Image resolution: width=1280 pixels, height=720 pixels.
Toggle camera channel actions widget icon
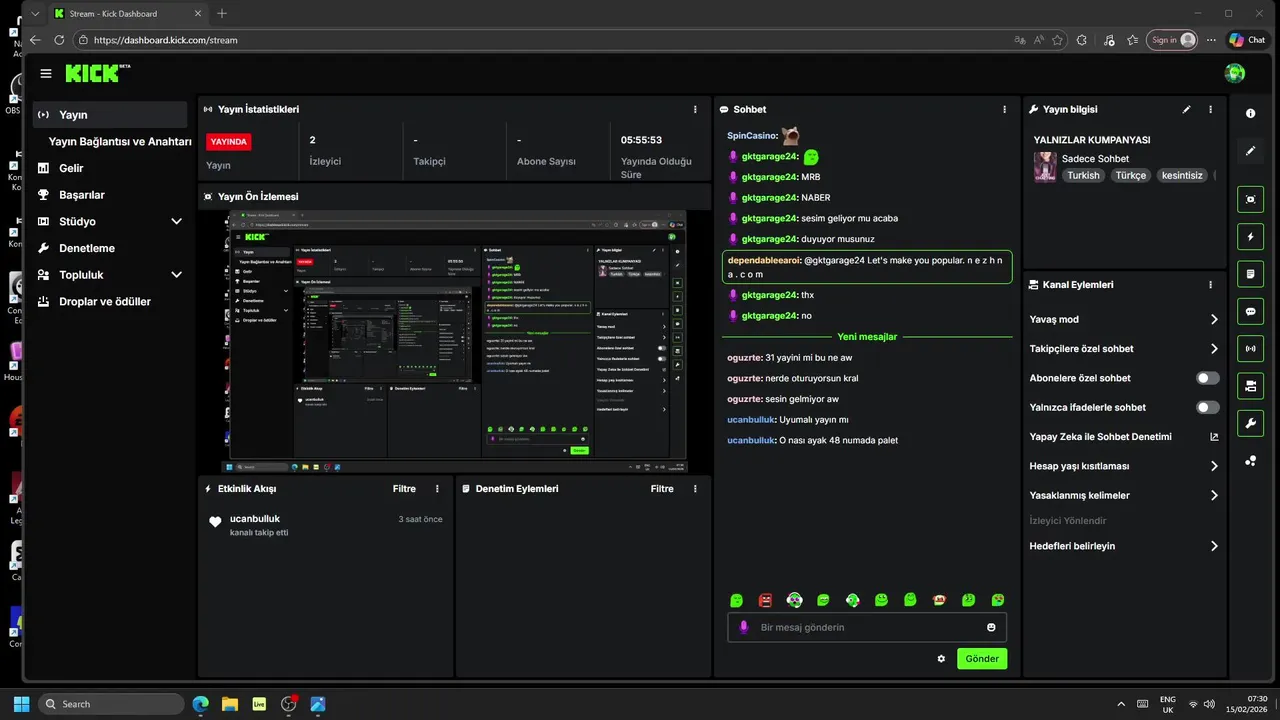(1250, 386)
